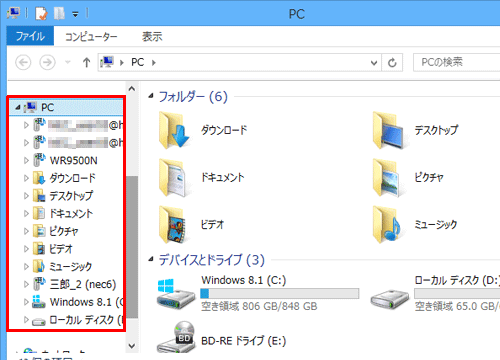Click the PC system icon in title bar
Screen dimensions: 500x360
coord(14,13)
